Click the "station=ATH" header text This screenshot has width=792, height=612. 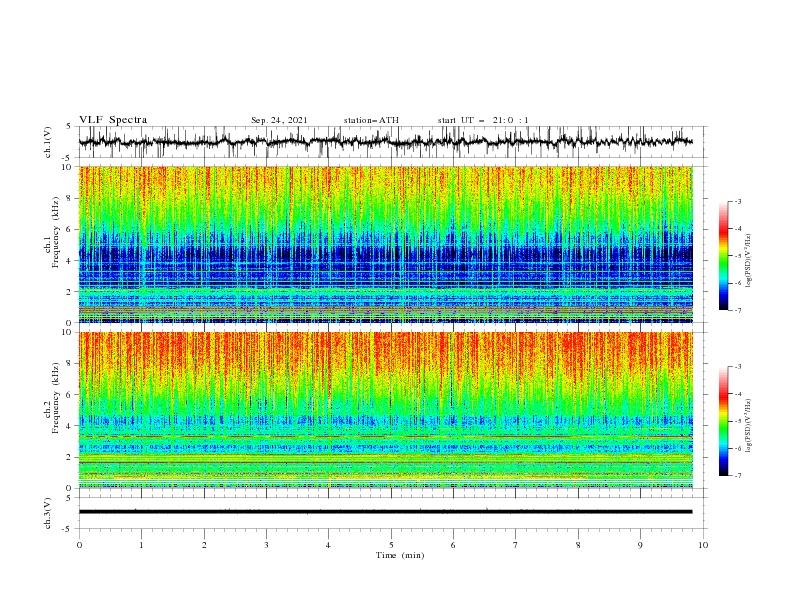tap(371, 120)
